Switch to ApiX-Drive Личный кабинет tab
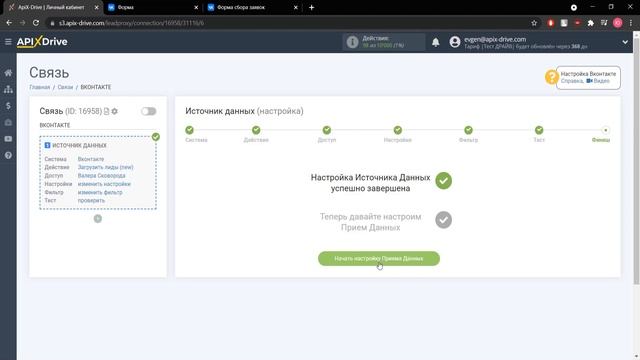 point(51,7)
